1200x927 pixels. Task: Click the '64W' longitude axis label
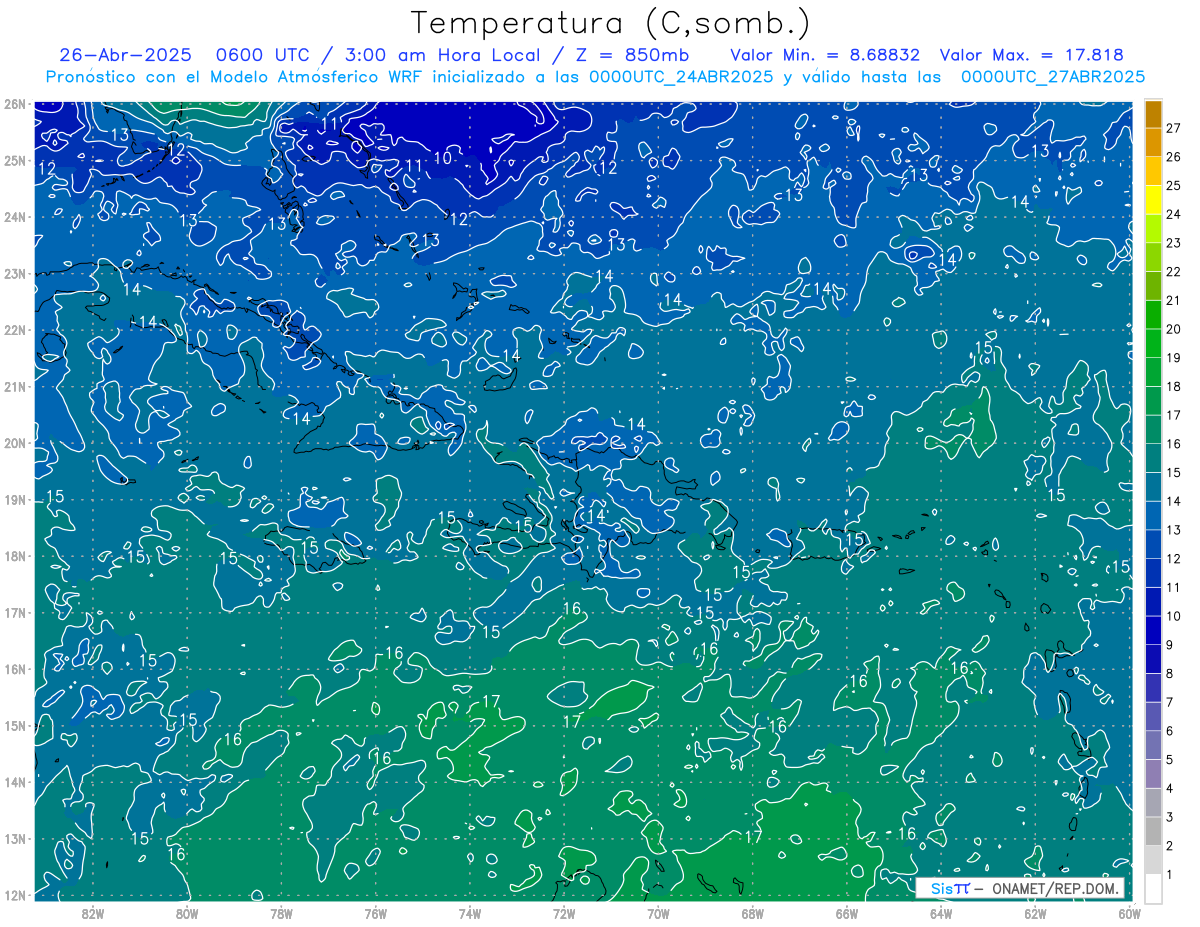click(x=940, y=913)
